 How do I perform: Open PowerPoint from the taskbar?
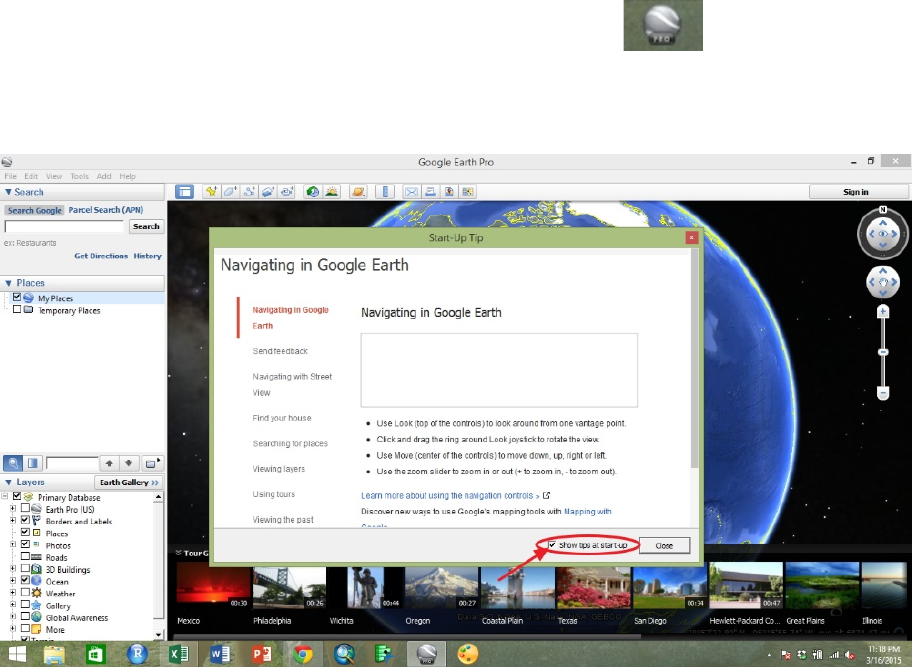pyautogui.click(x=261, y=654)
